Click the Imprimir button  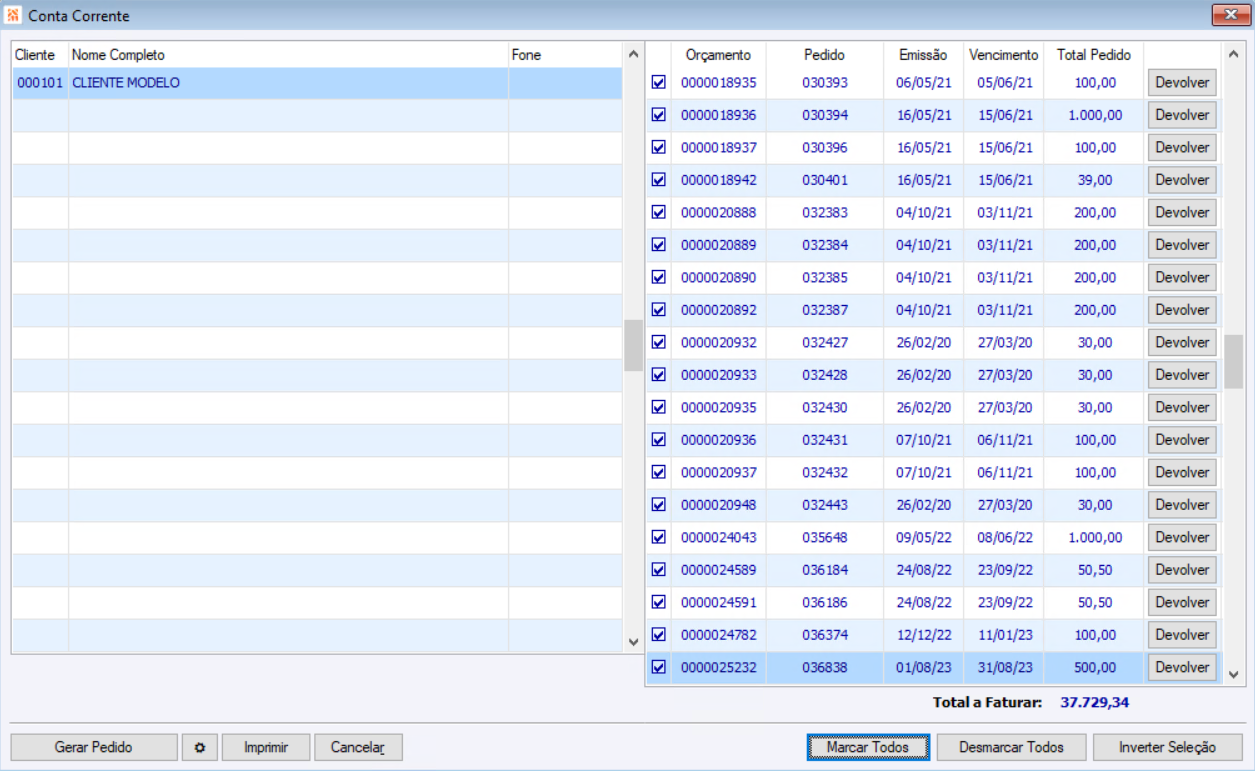click(266, 747)
